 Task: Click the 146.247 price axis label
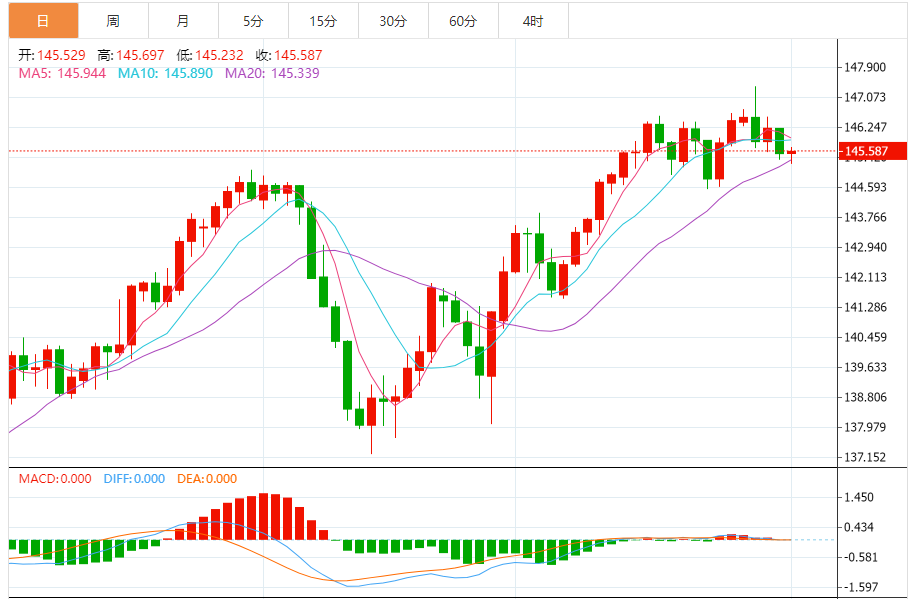click(865, 127)
